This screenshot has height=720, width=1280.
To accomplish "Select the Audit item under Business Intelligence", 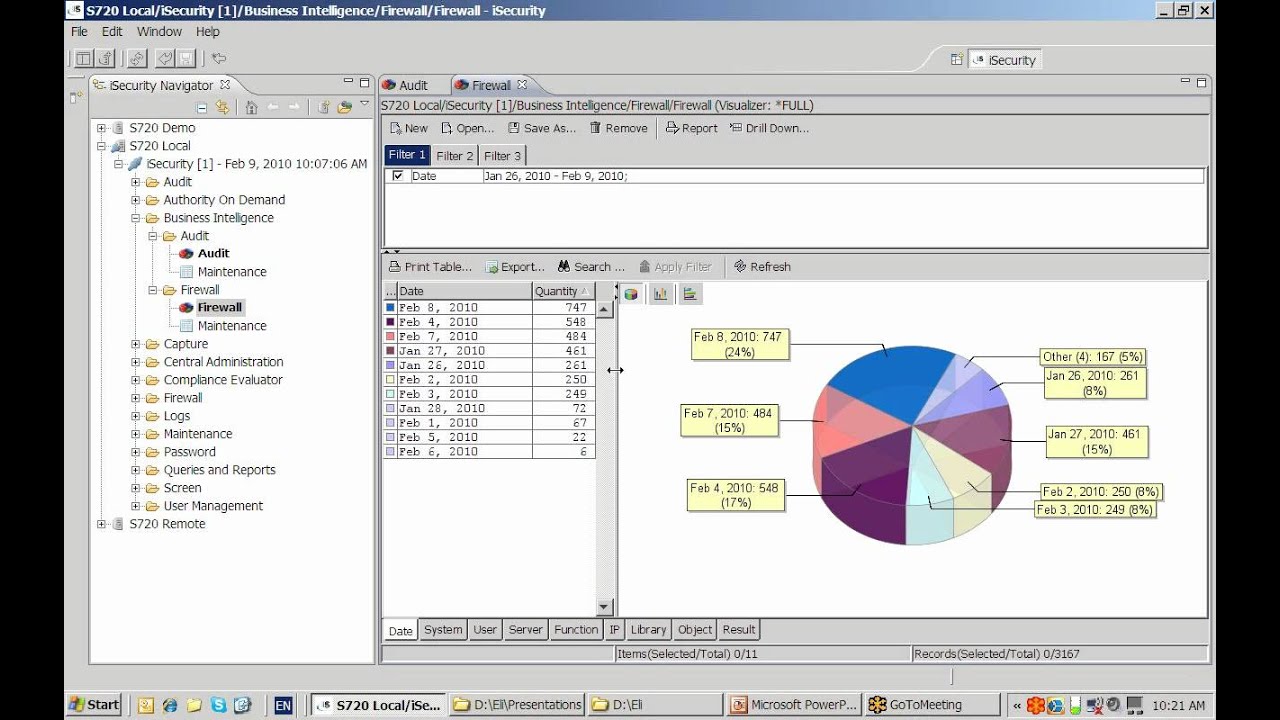I will 213,254.
